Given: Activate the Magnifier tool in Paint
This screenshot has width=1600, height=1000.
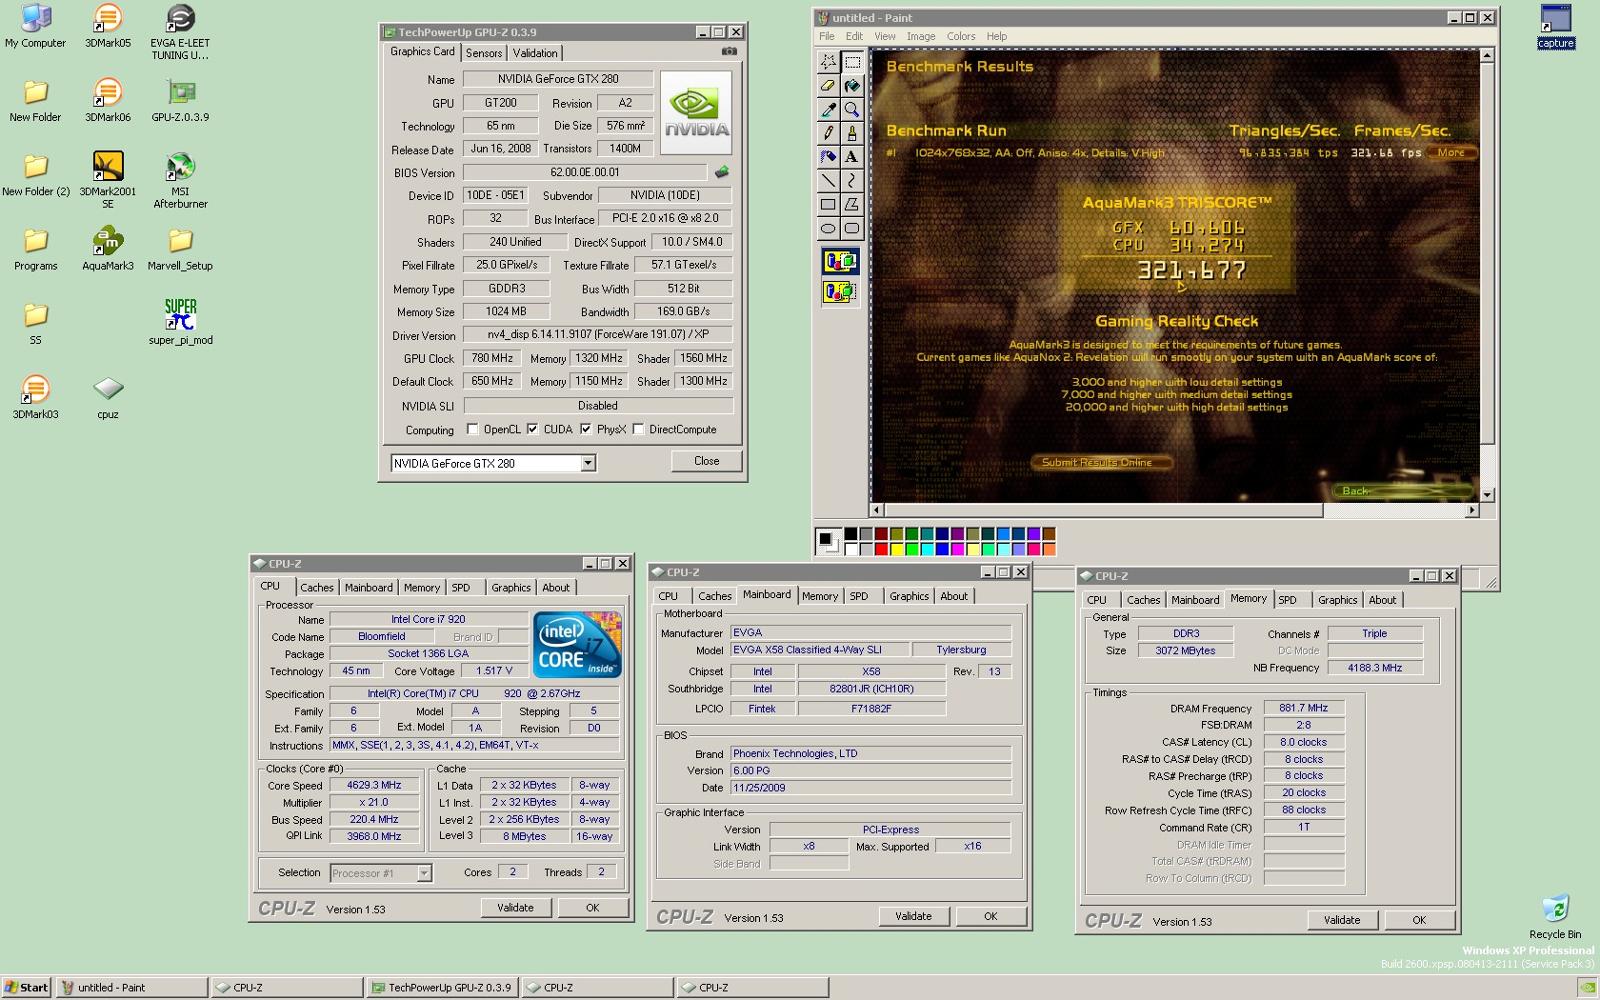Looking at the screenshot, I should pyautogui.click(x=852, y=109).
